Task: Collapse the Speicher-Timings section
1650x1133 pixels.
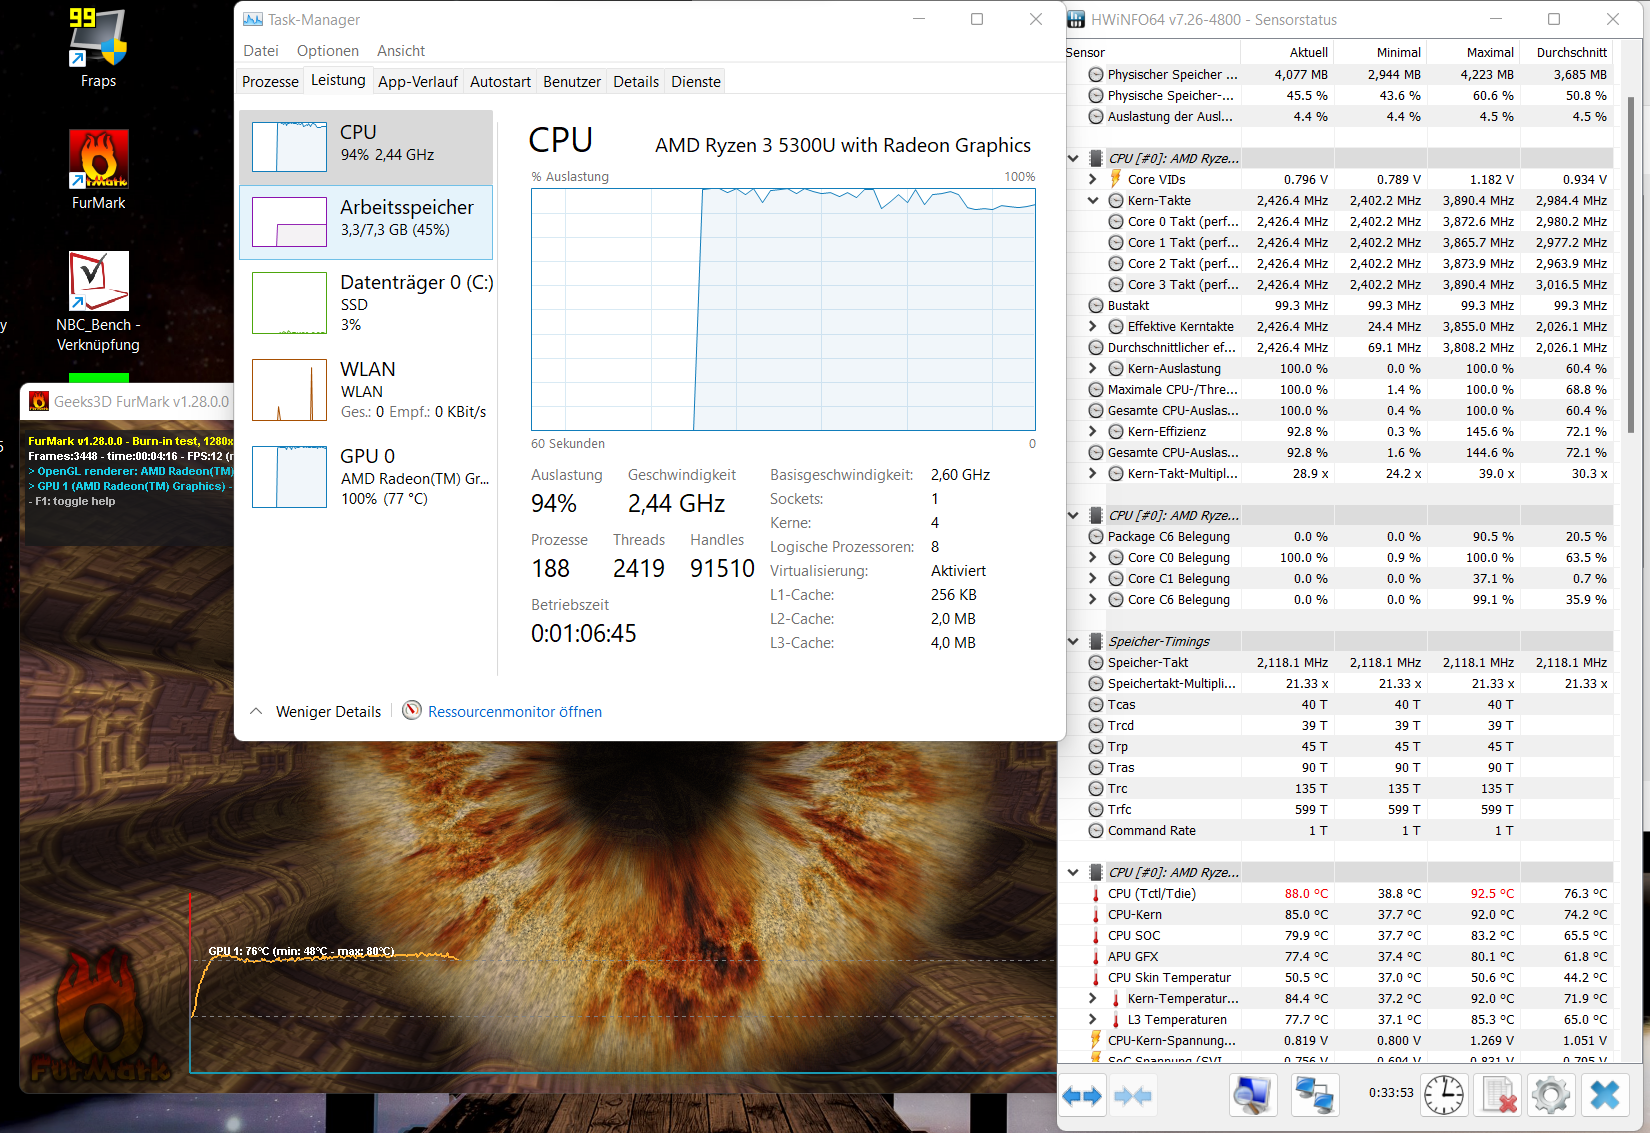Action: 1073,641
